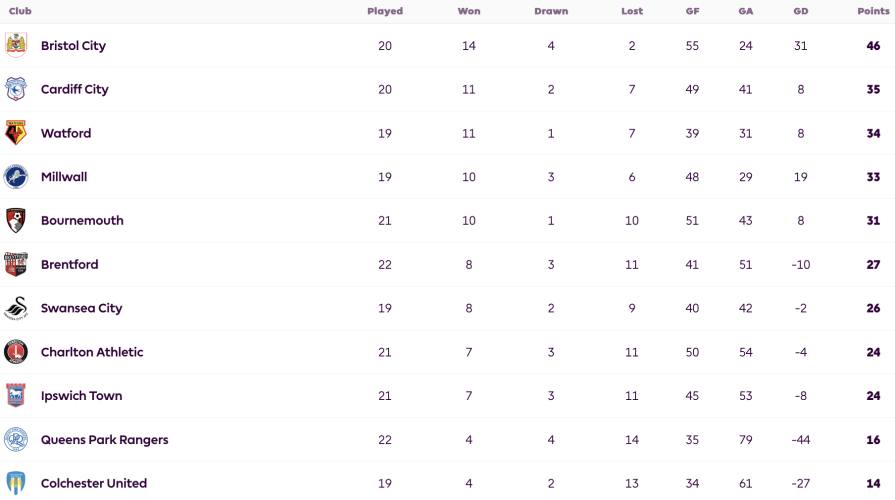895x500 pixels.
Task: Click the GD column header
Action: click(801, 11)
